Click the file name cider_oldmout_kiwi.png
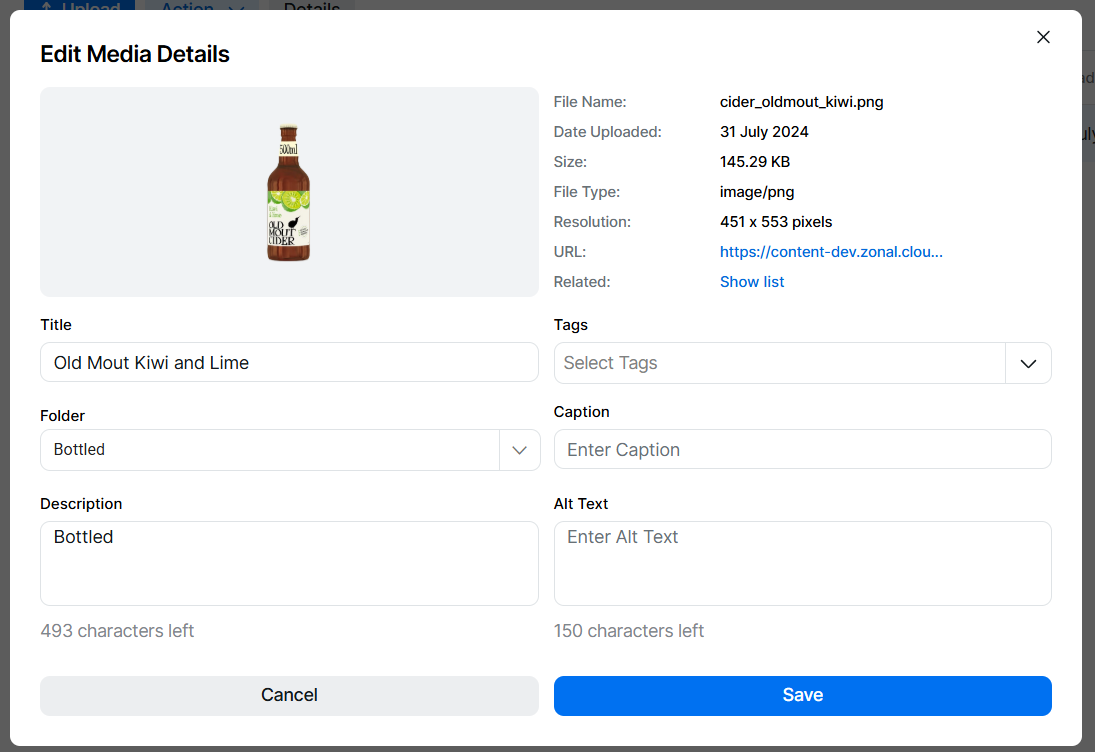Image resolution: width=1095 pixels, height=752 pixels. (x=802, y=102)
